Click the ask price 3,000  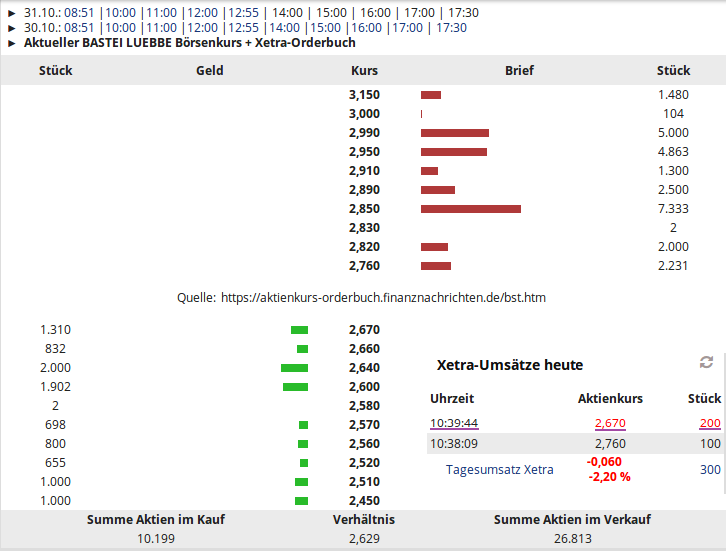[364, 114]
